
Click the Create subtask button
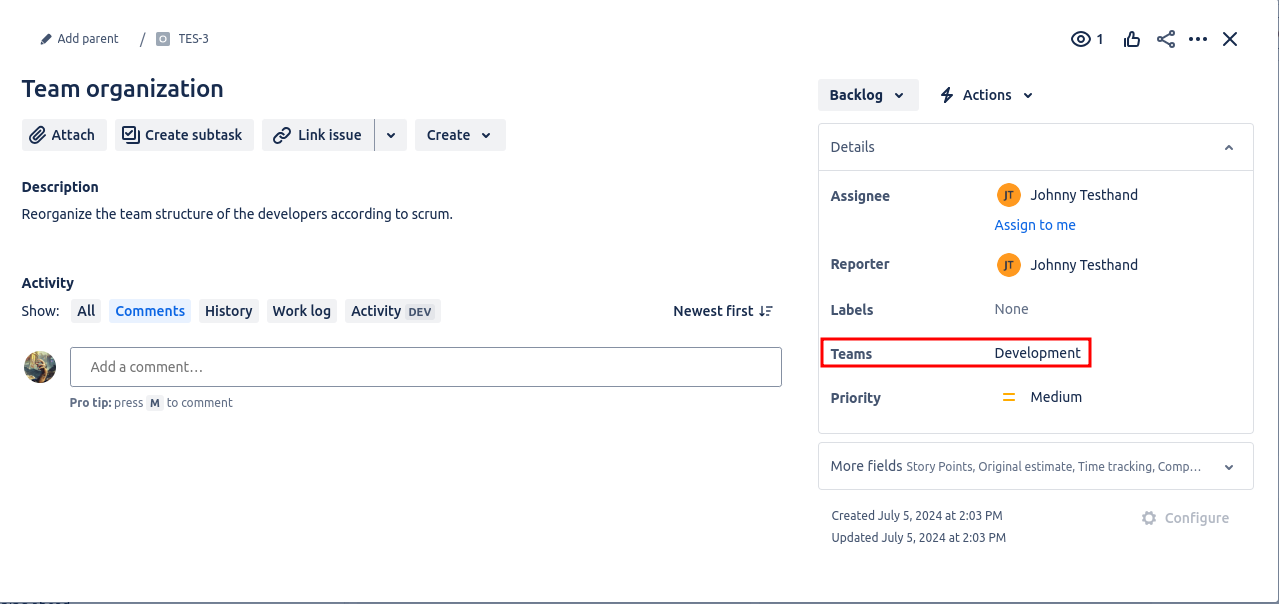pyautogui.click(x=184, y=135)
